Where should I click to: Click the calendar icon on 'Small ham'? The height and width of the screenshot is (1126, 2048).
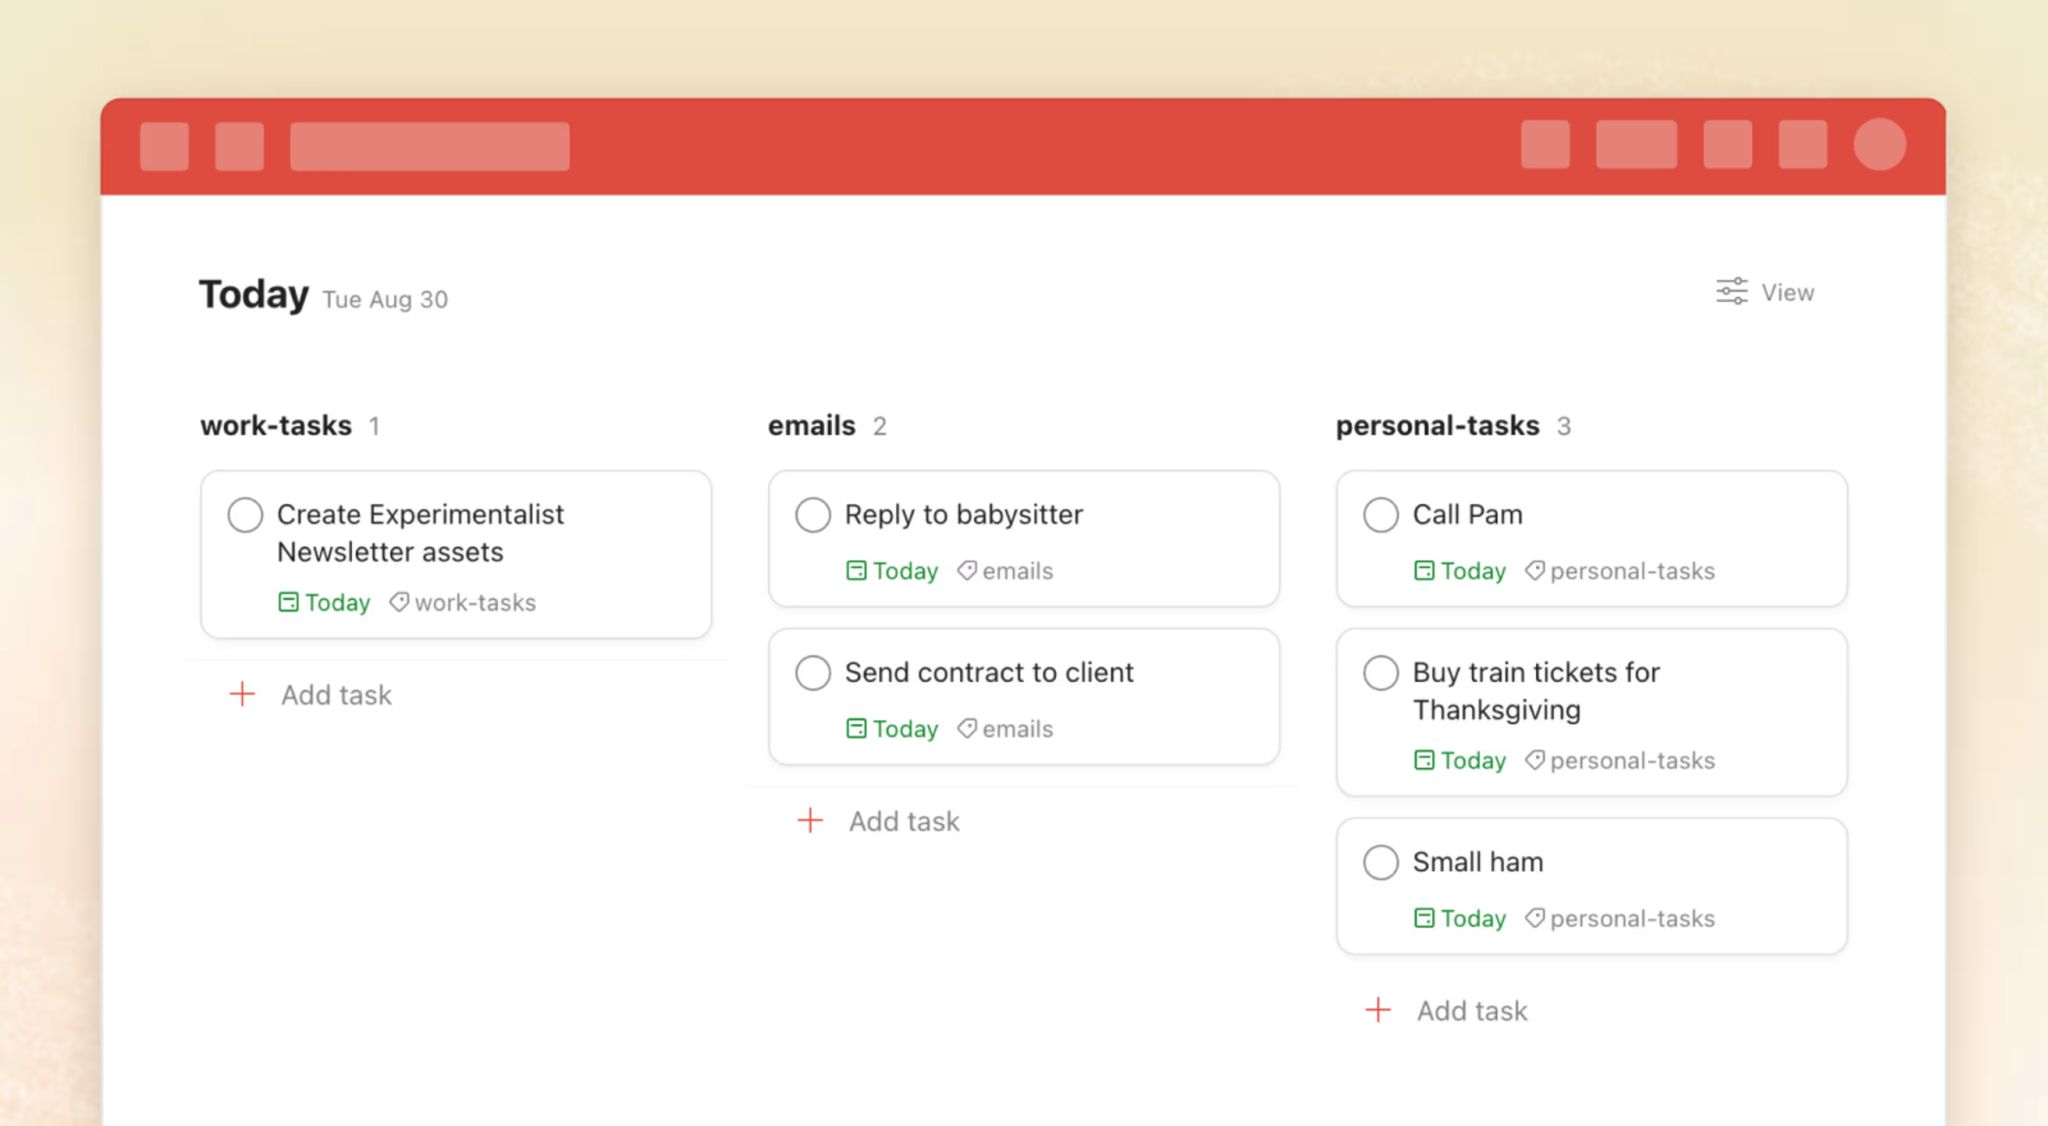tap(1423, 917)
